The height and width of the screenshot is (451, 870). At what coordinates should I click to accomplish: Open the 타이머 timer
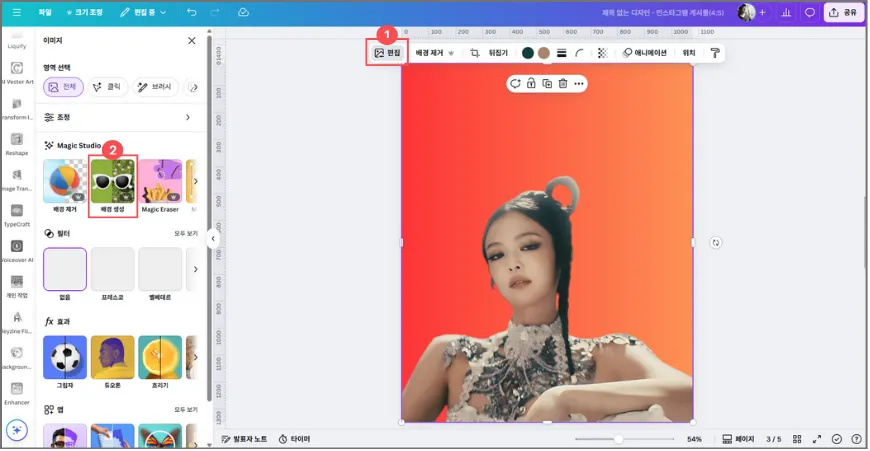click(x=294, y=439)
